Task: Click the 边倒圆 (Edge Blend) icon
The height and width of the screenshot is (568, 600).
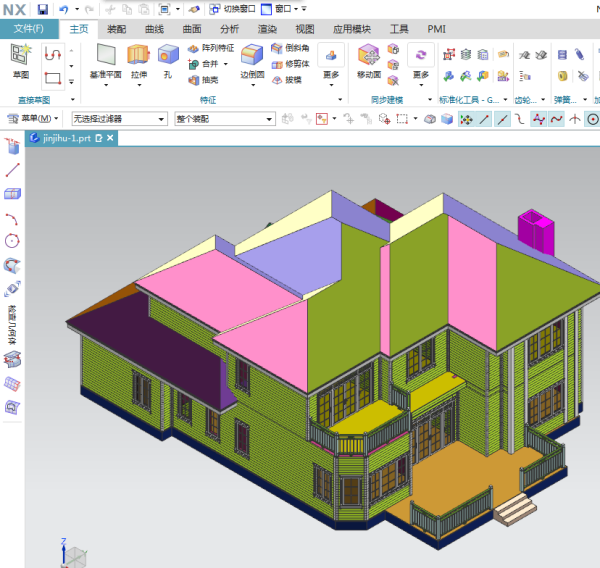Action: click(x=252, y=57)
